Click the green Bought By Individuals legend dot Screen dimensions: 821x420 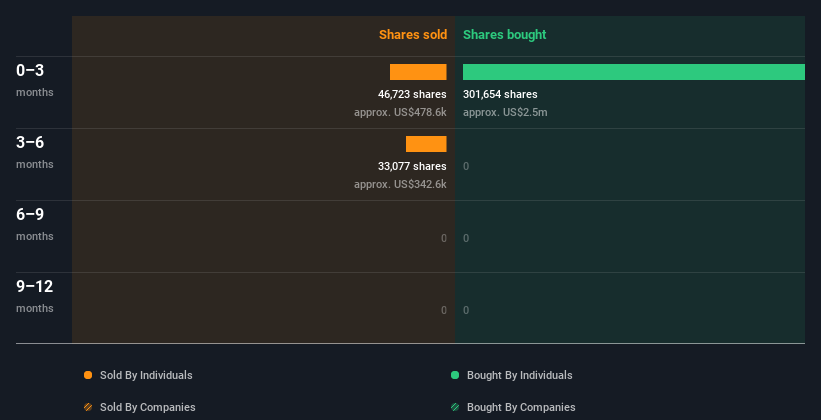[455, 375]
